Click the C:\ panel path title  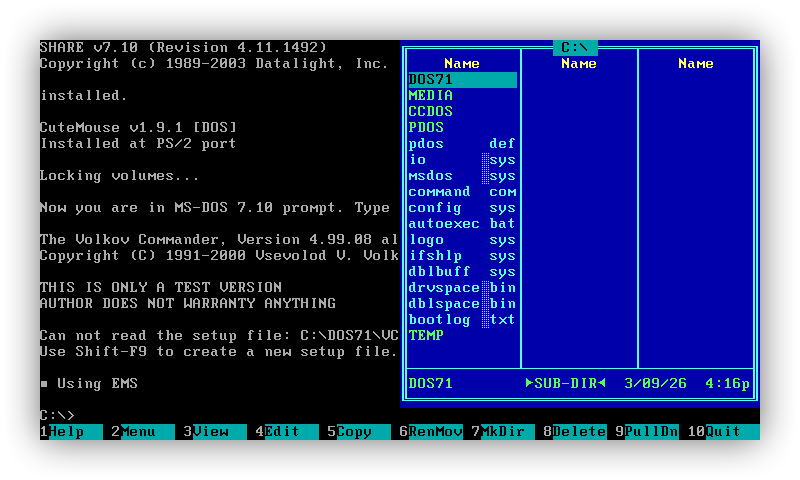pos(575,47)
